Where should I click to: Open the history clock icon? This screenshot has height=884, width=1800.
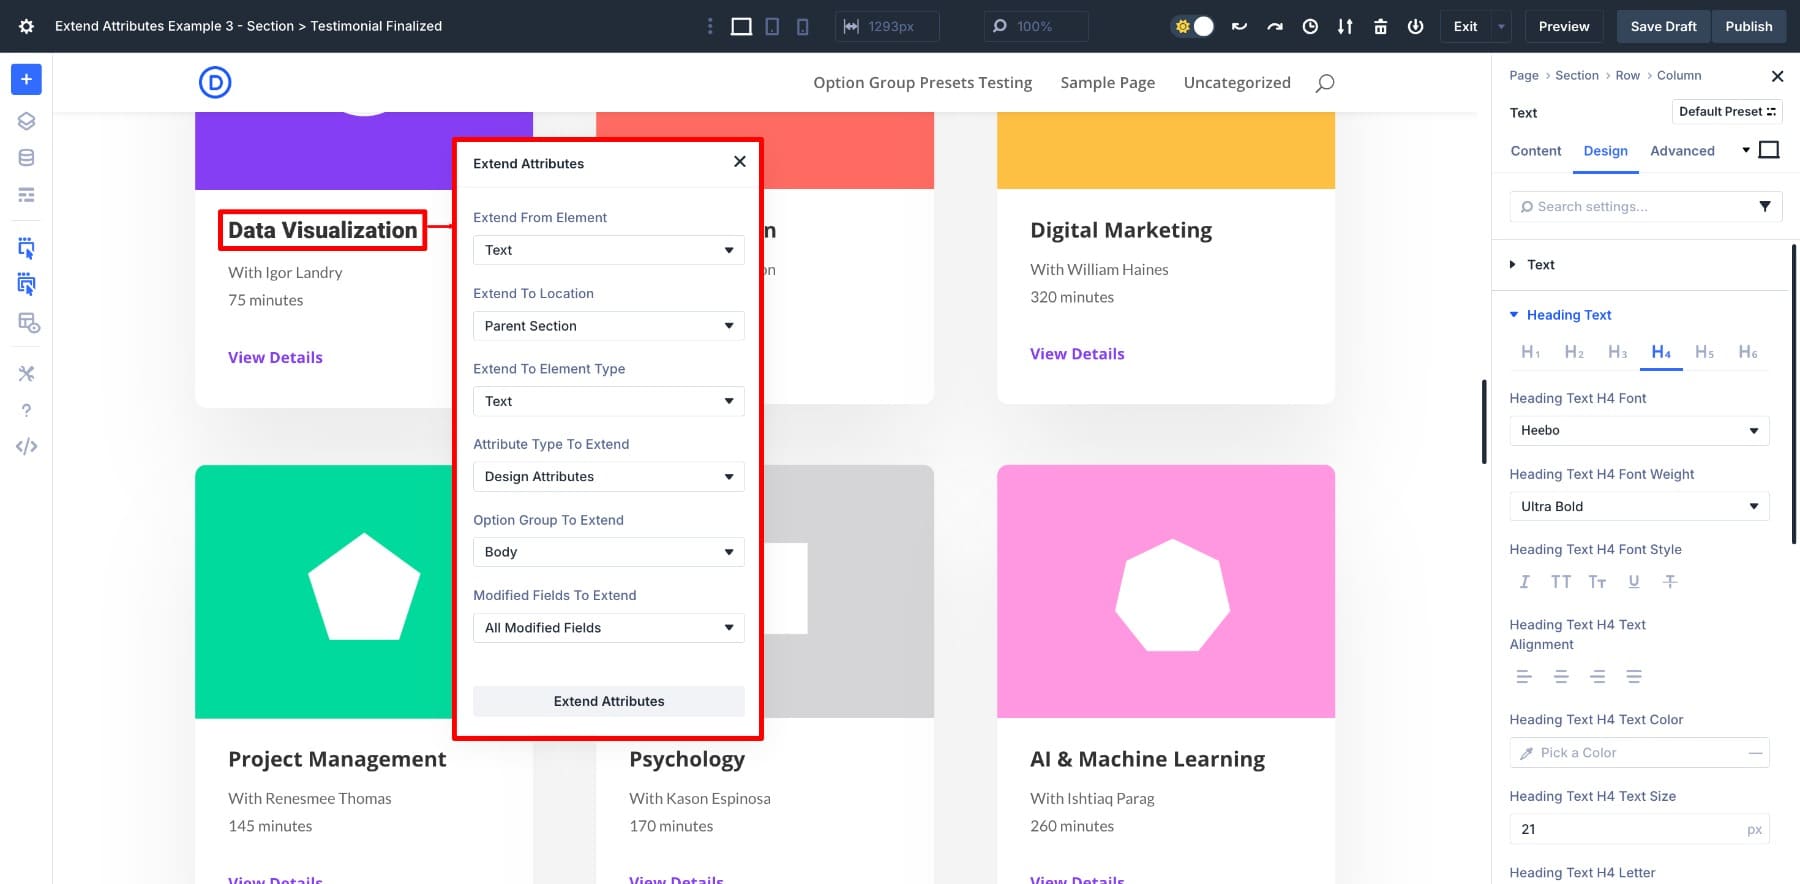[x=1310, y=27]
